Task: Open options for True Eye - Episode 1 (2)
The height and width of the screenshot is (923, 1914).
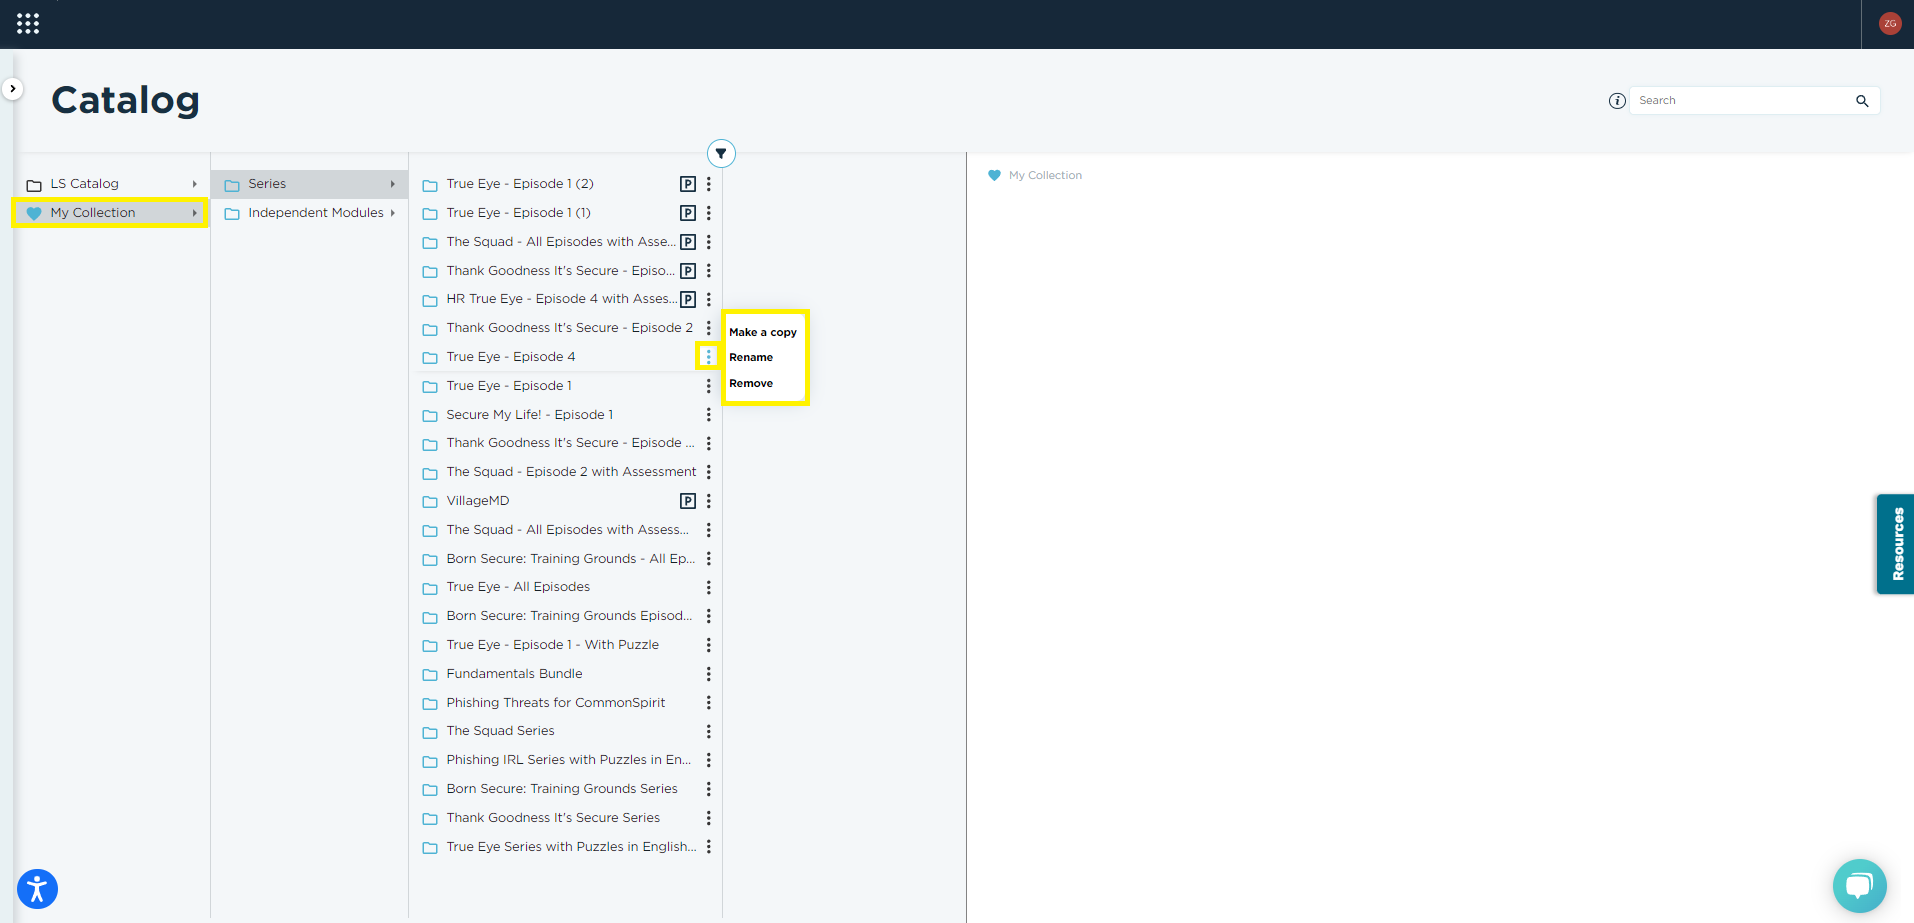Action: click(708, 184)
